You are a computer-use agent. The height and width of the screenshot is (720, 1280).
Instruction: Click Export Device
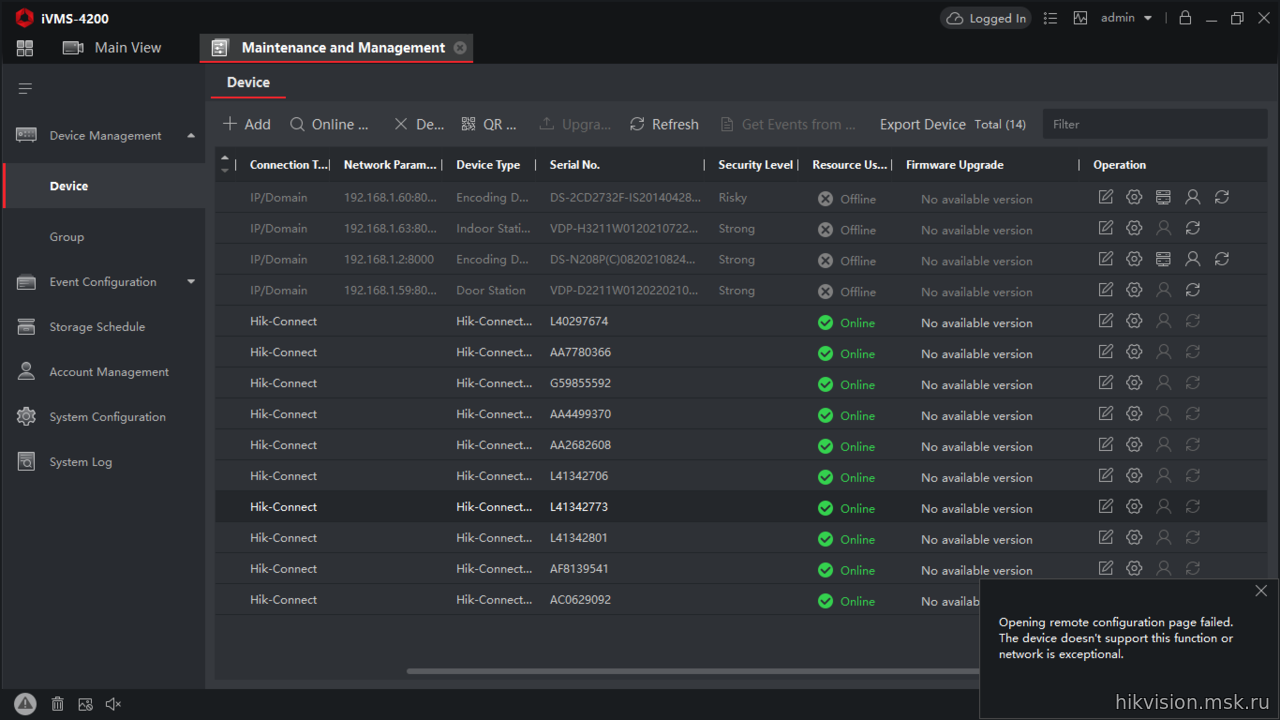923,125
